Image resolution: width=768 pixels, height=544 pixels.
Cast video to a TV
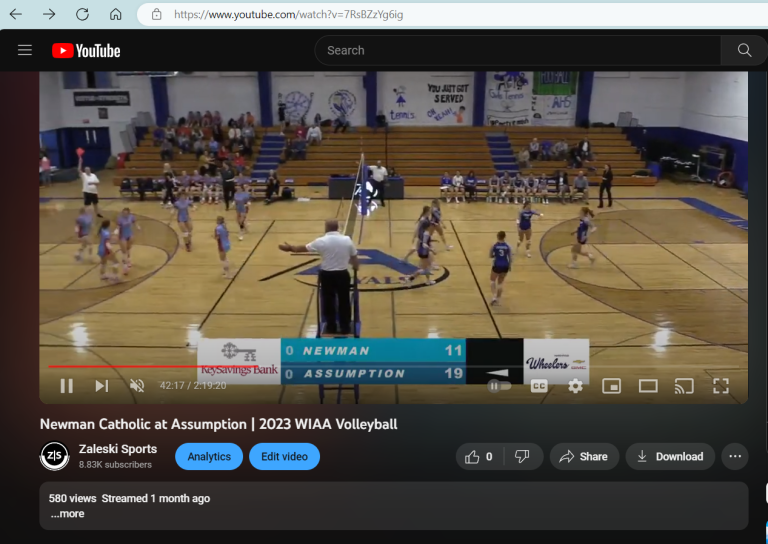coord(684,386)
